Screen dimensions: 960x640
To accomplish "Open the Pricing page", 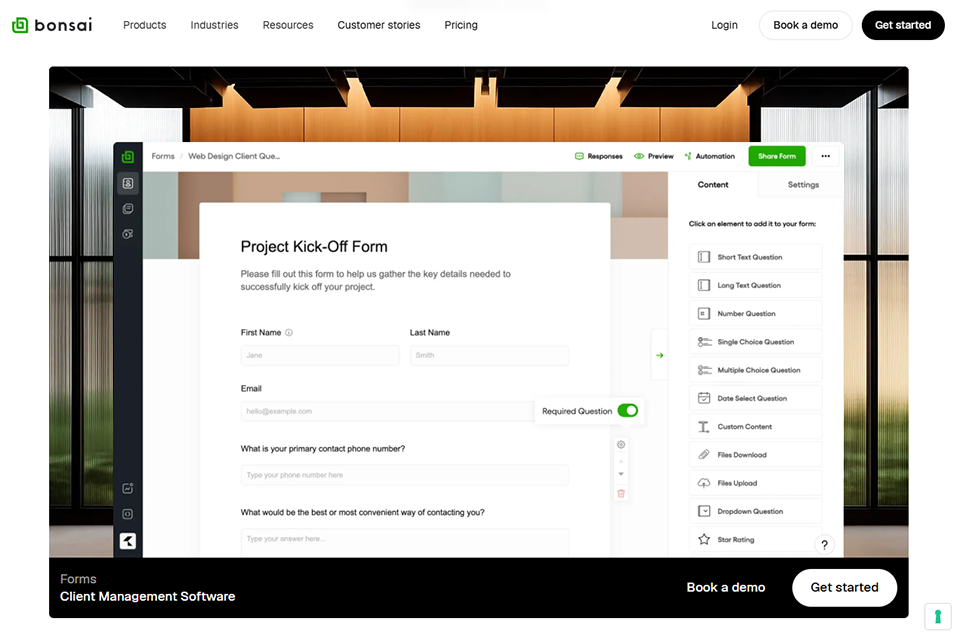I will (x=461, y=25).
